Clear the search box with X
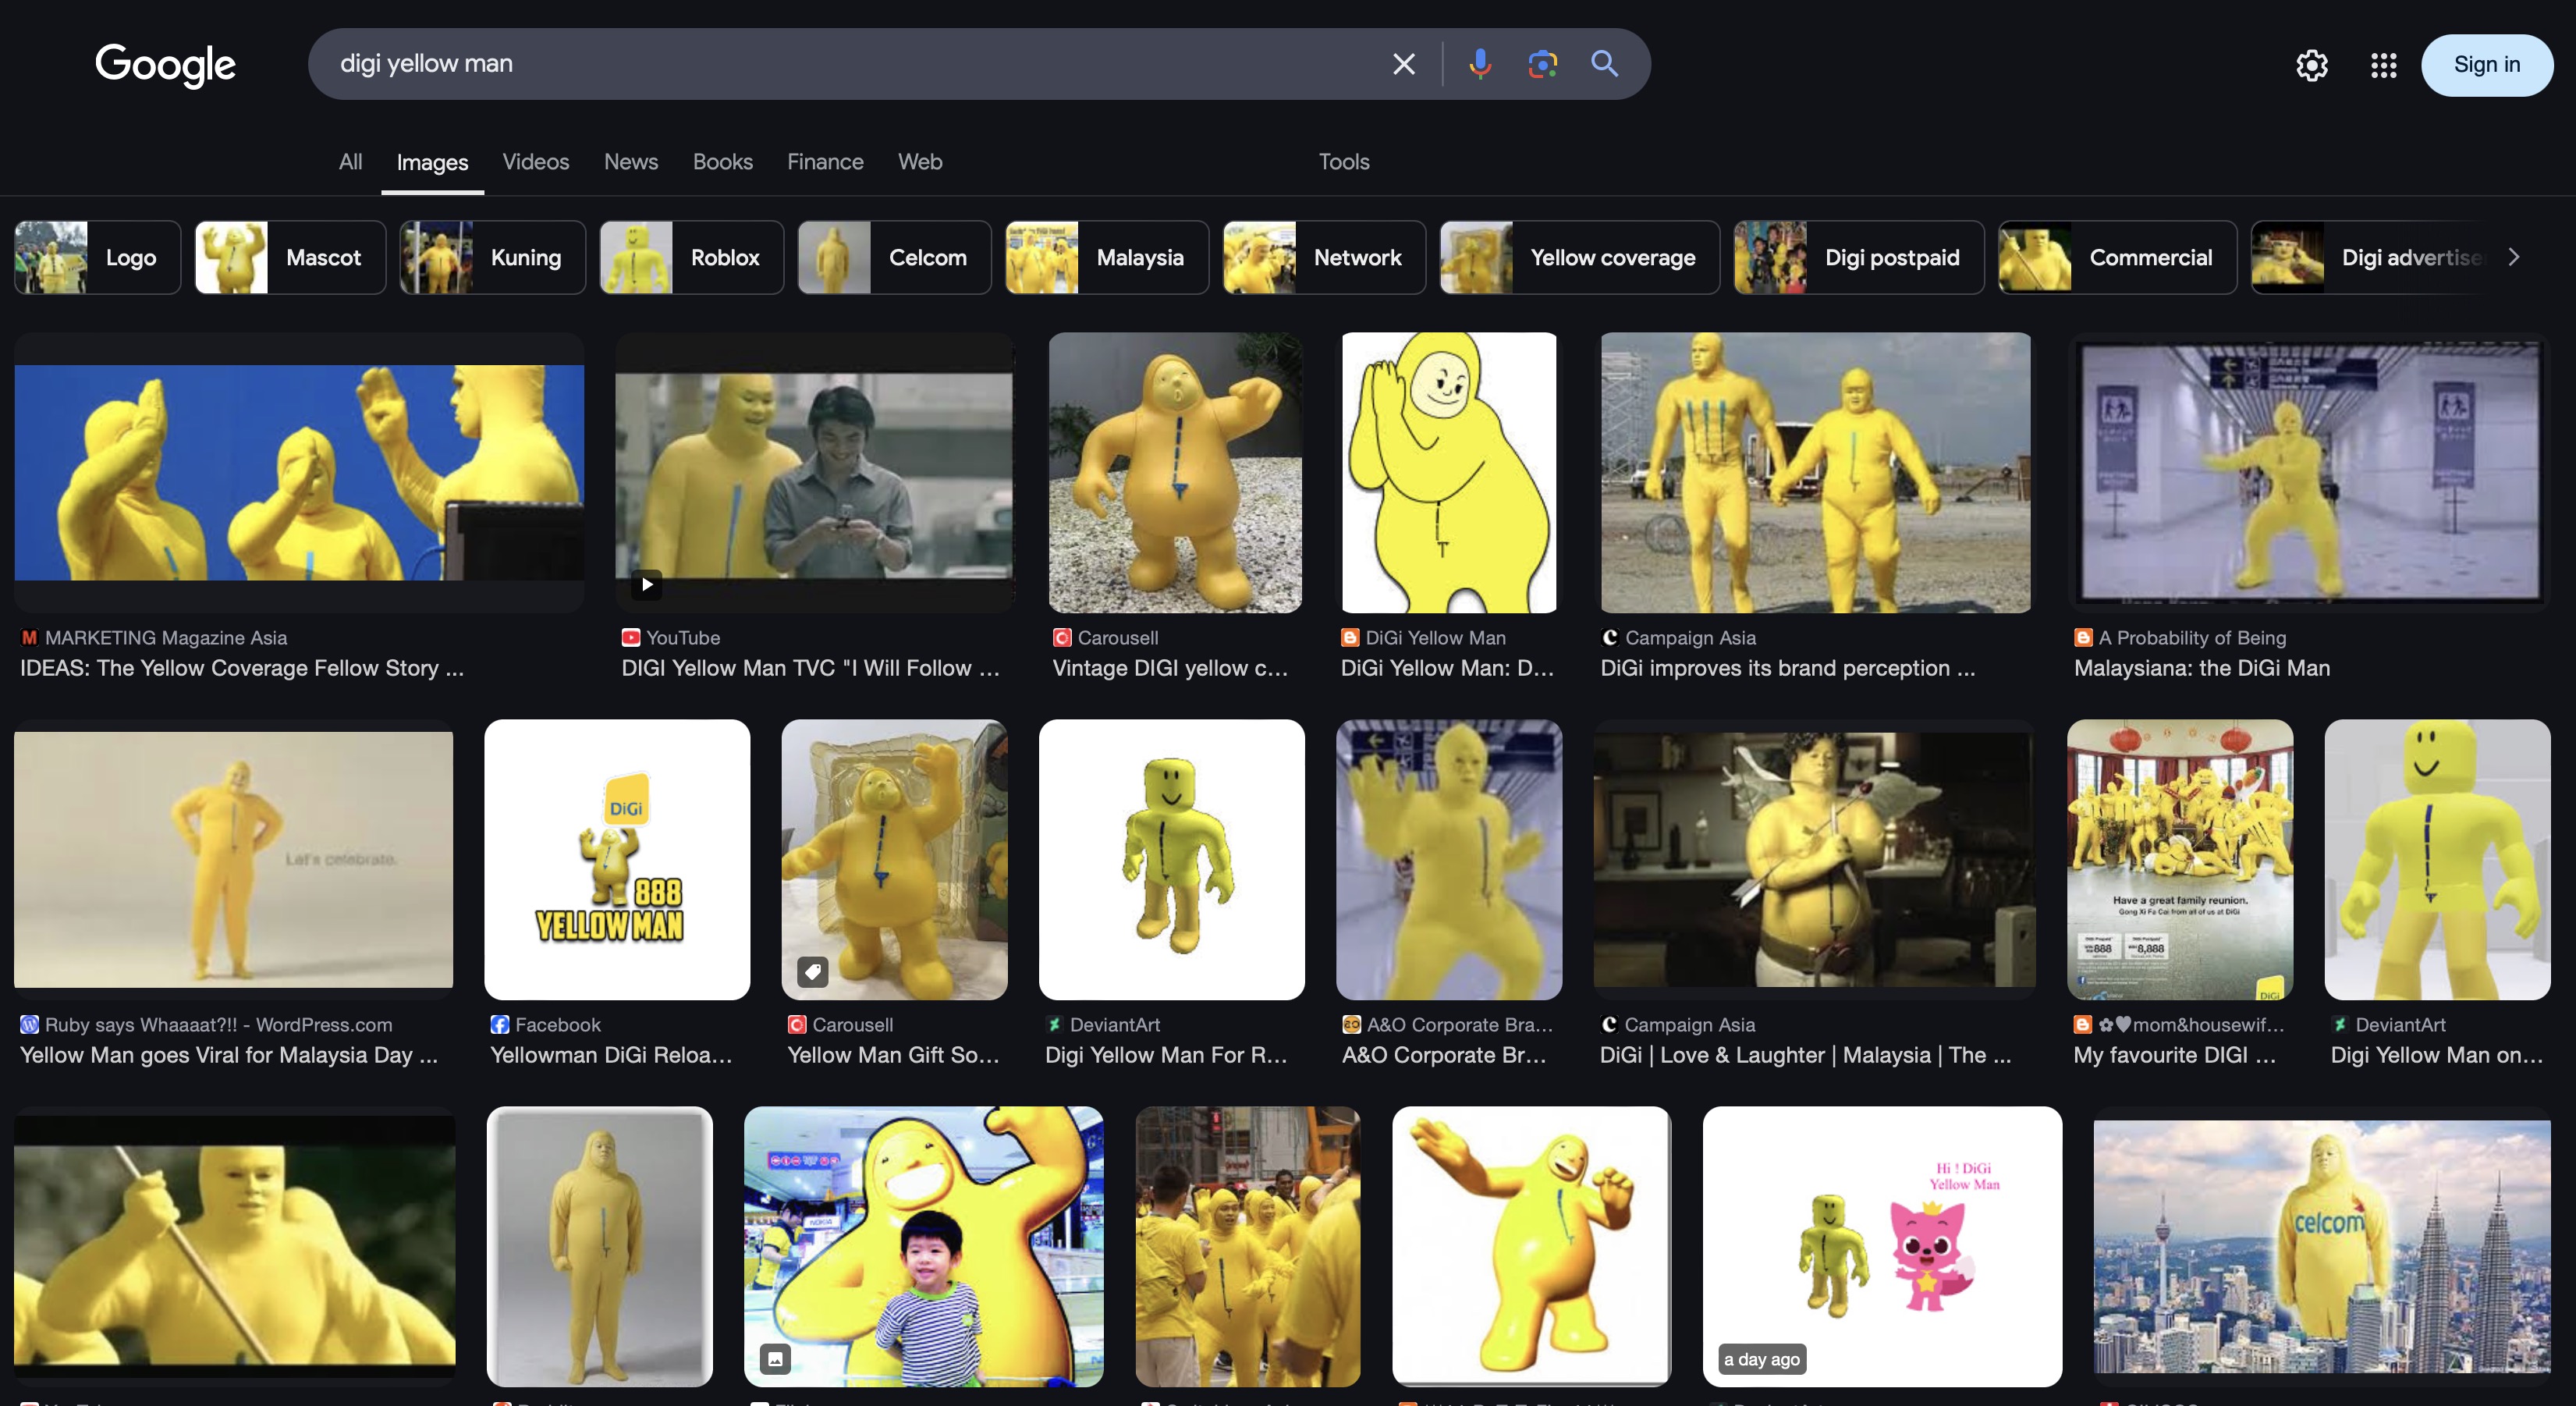Image resolution: width=2576 pixels, height=1406 pixels. coord(1404,64)
